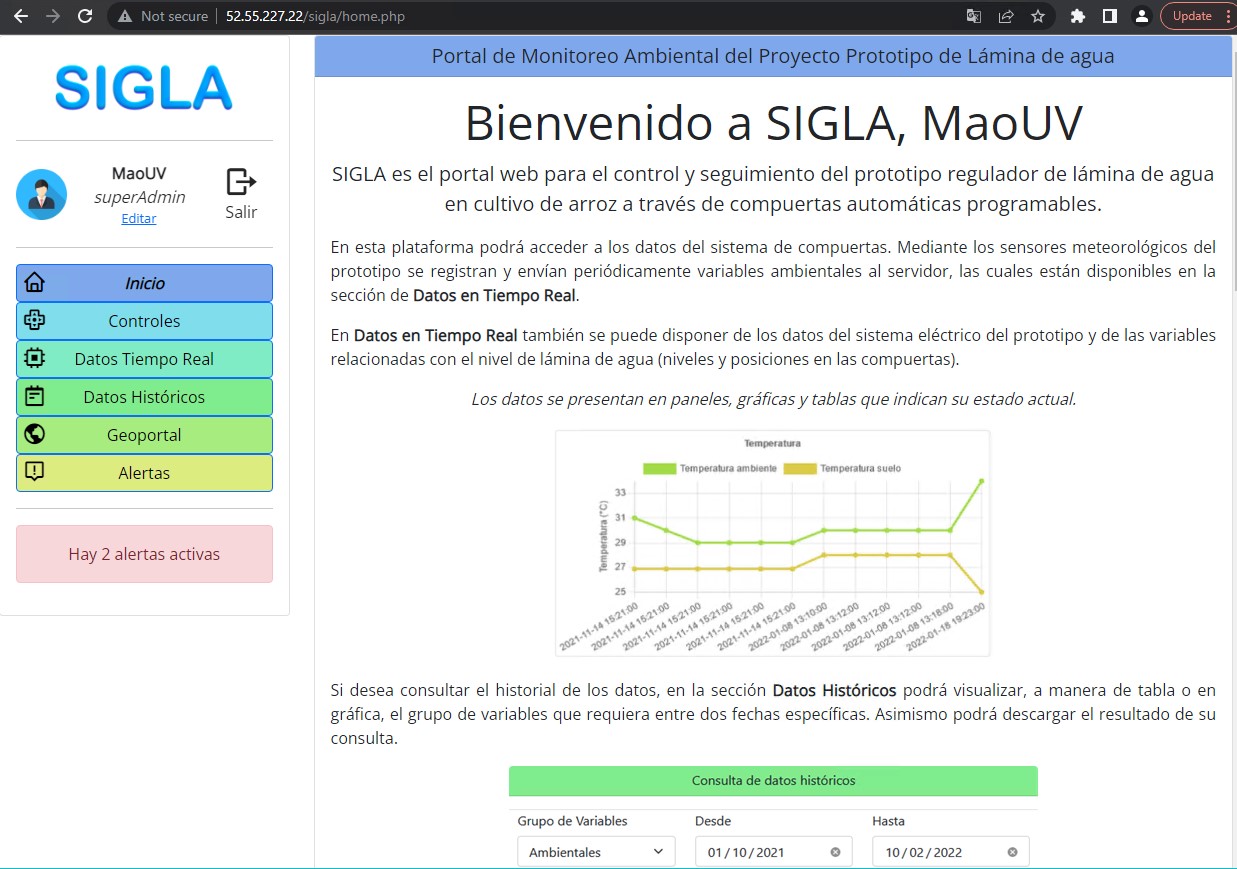This screenshot has width=1237, height=869.
Task: Click the Consulta de datos históricos header
Action: [773, 781]
